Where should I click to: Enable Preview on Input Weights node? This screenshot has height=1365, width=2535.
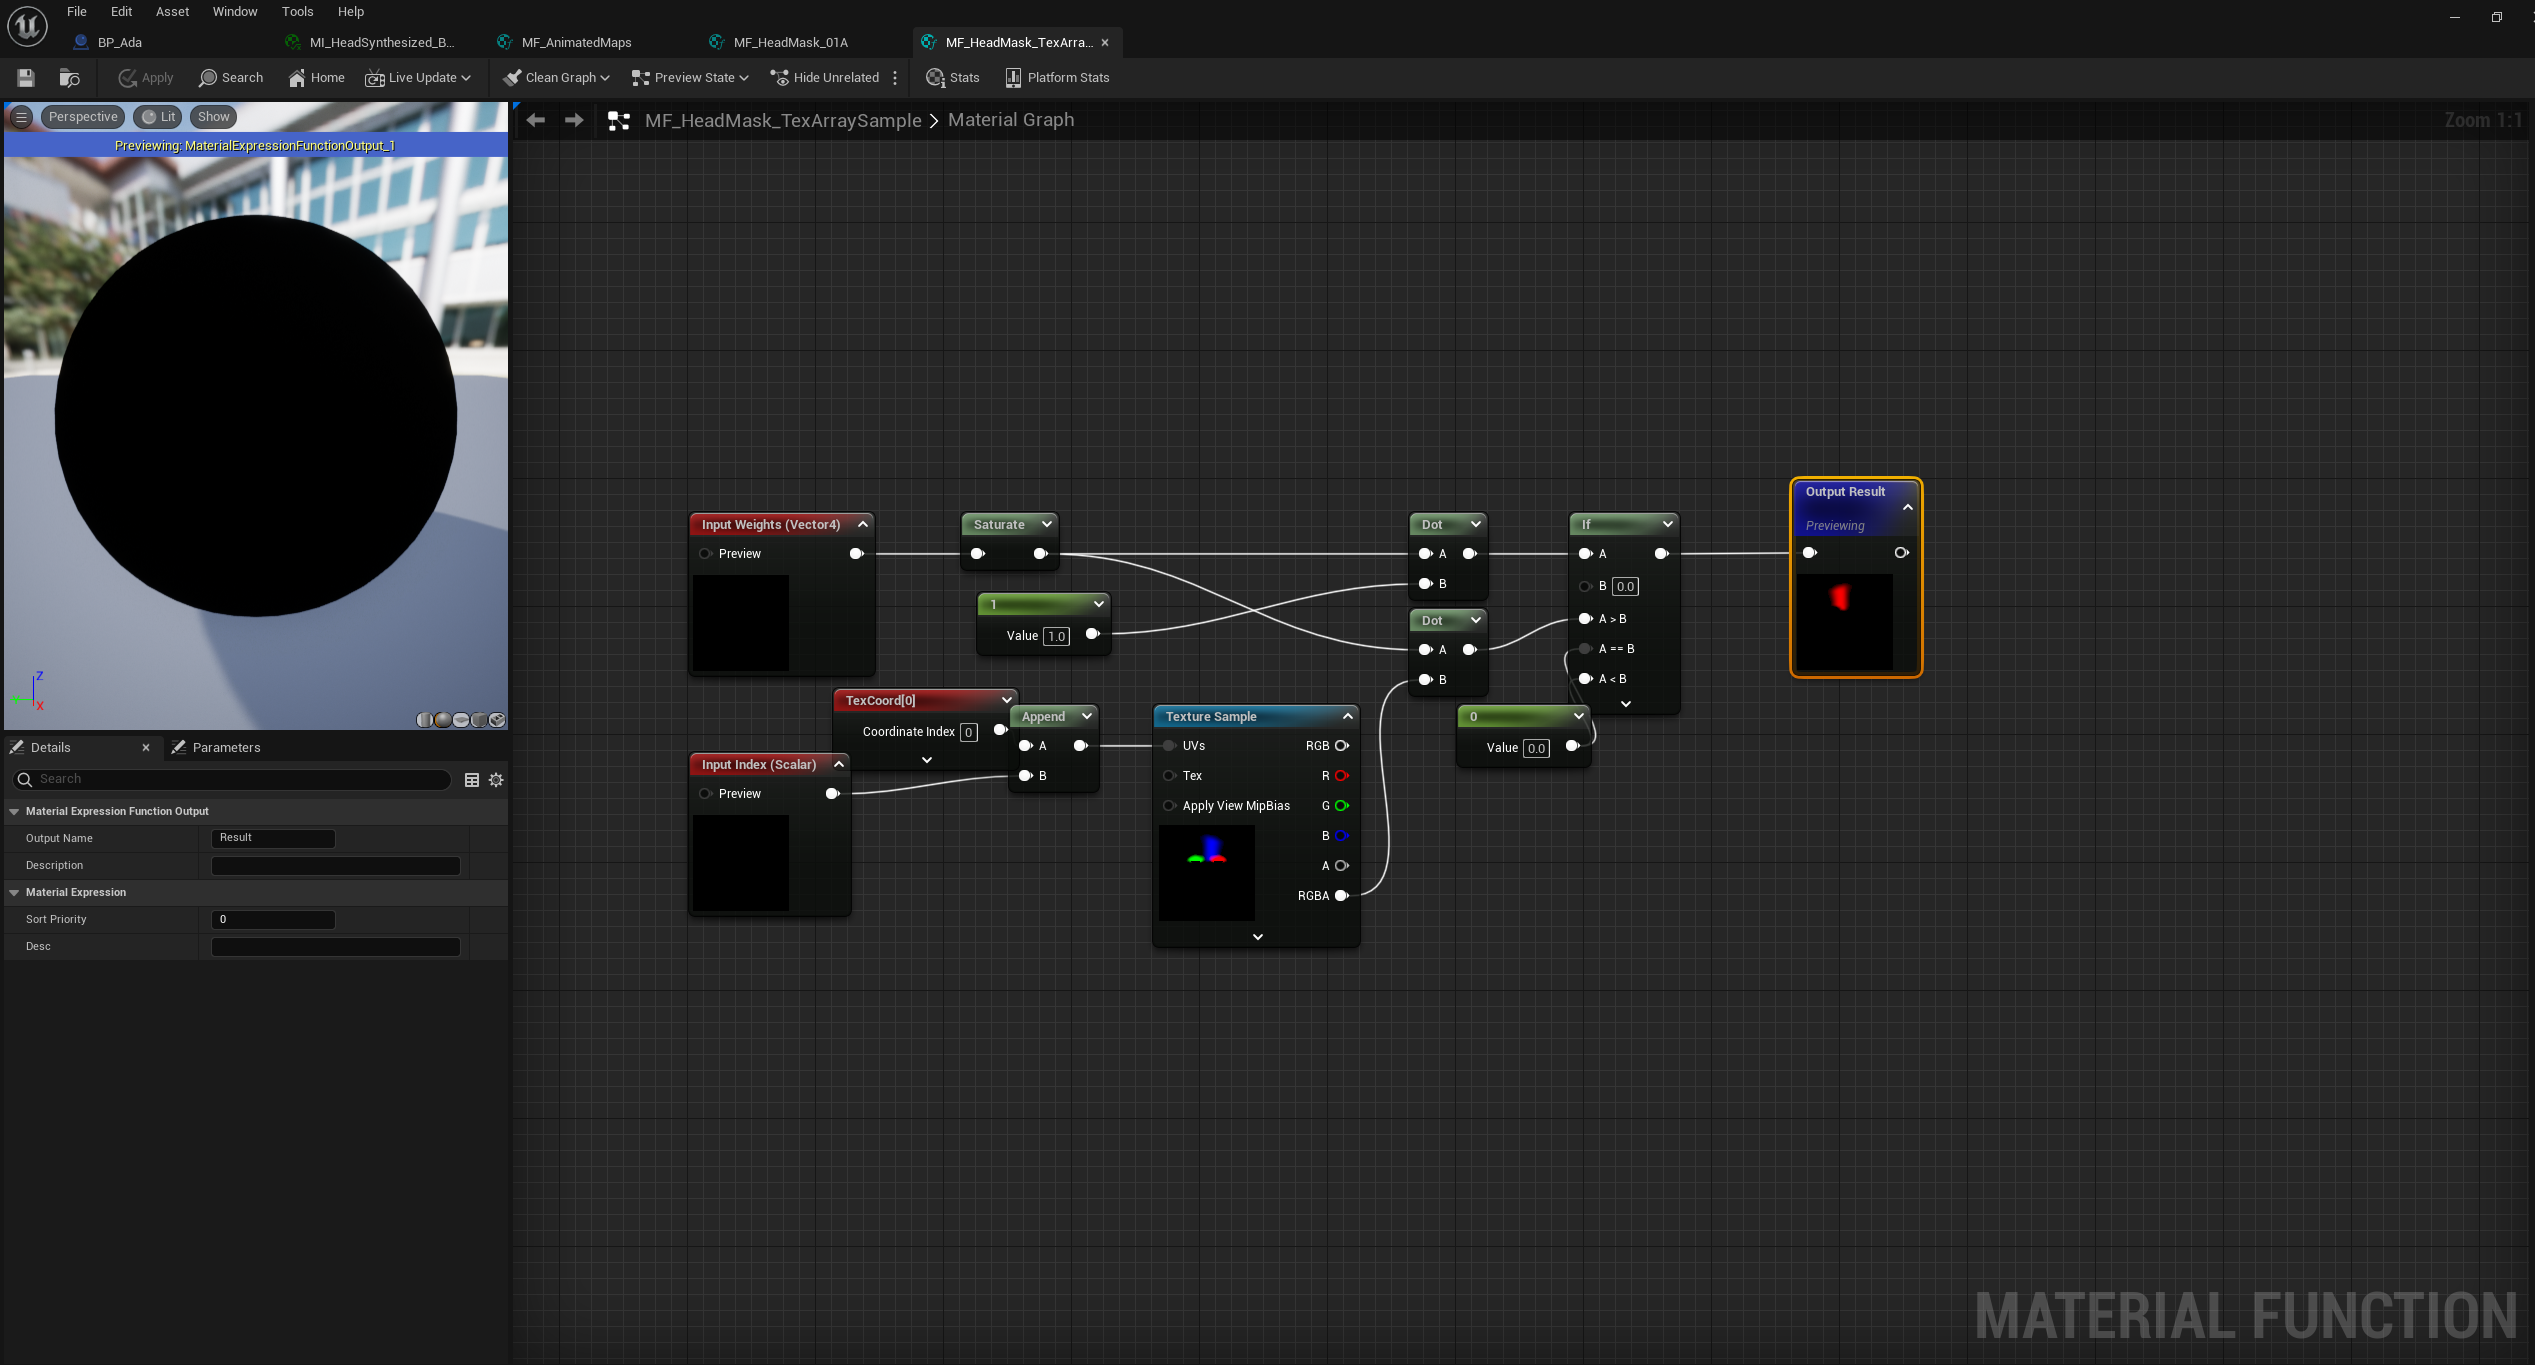[706, 553]
